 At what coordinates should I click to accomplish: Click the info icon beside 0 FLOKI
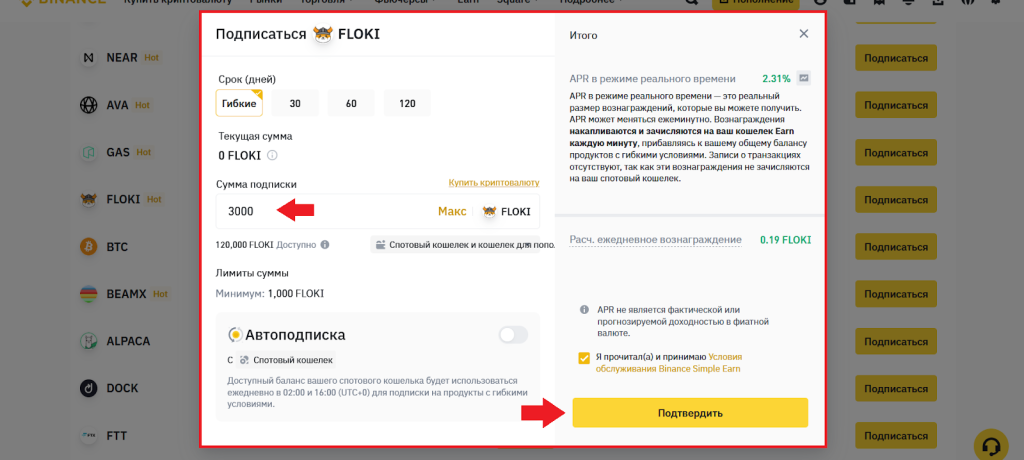pos(272,155)
